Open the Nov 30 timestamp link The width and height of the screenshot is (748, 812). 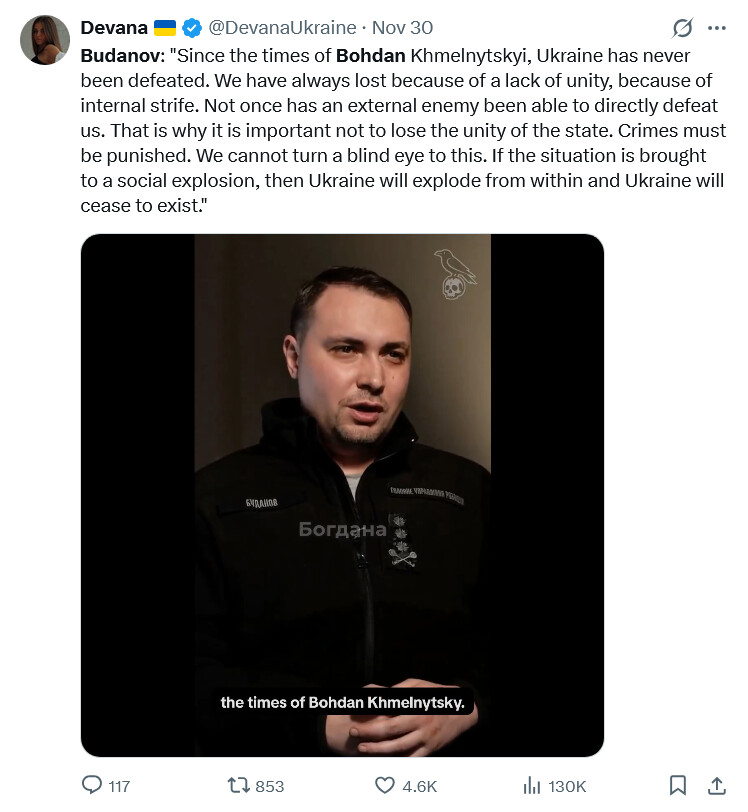[x=402, y=27]
